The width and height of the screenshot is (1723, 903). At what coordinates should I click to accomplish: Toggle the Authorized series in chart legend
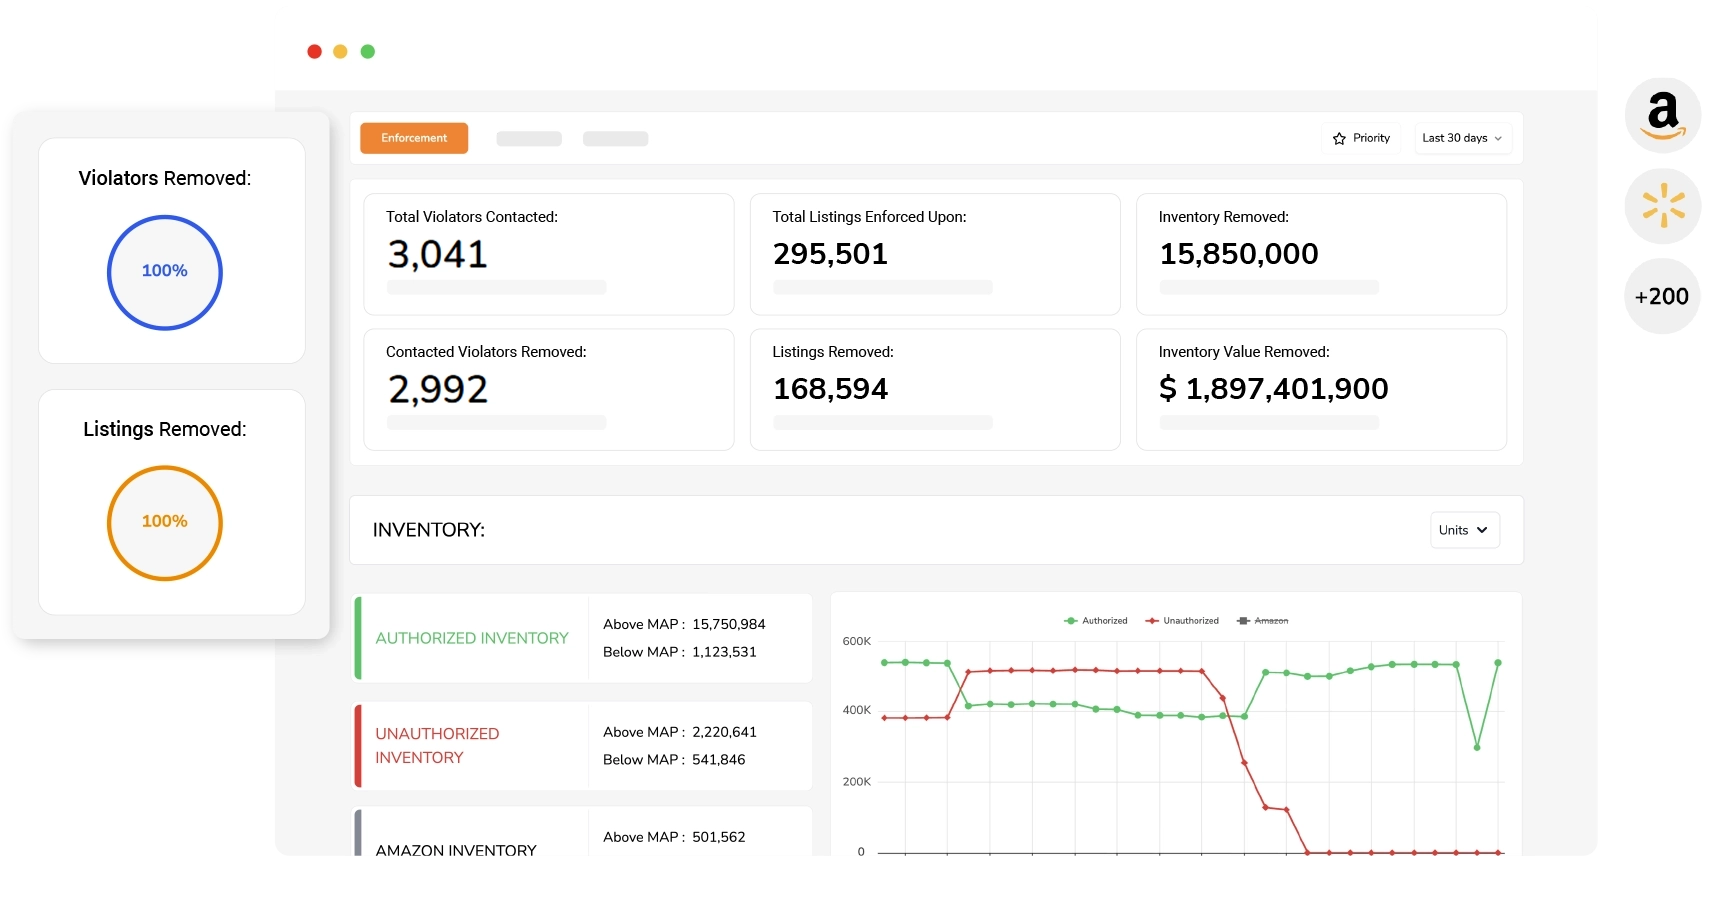pos(1096,621)
